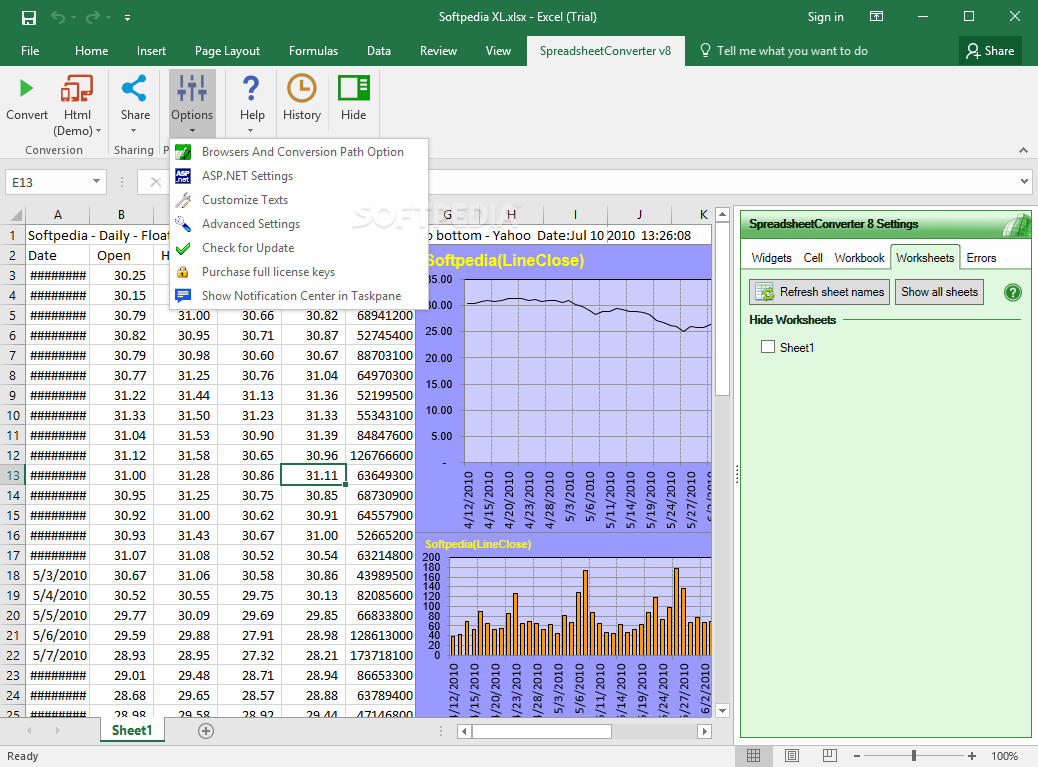Open the Html (Demo) conversion icon
Screen dimensions: 1038x767
(x=77, y=88)
